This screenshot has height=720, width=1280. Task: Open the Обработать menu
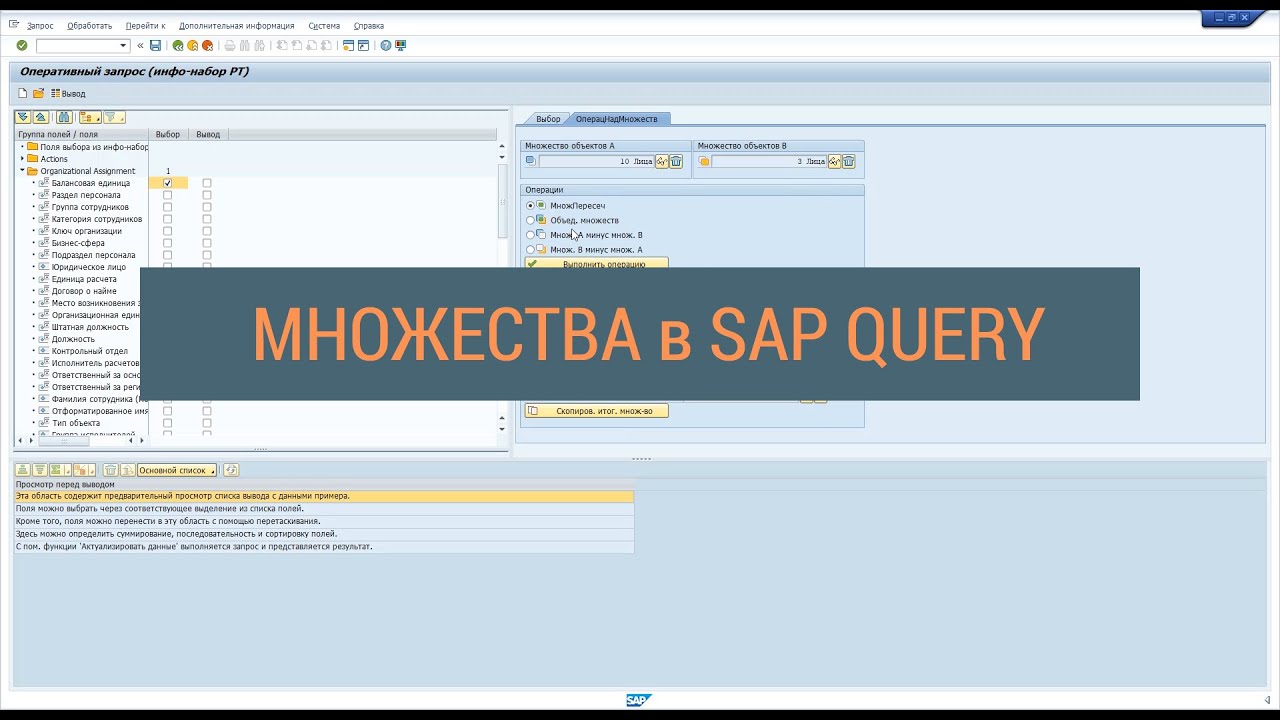tap(90, 26)
